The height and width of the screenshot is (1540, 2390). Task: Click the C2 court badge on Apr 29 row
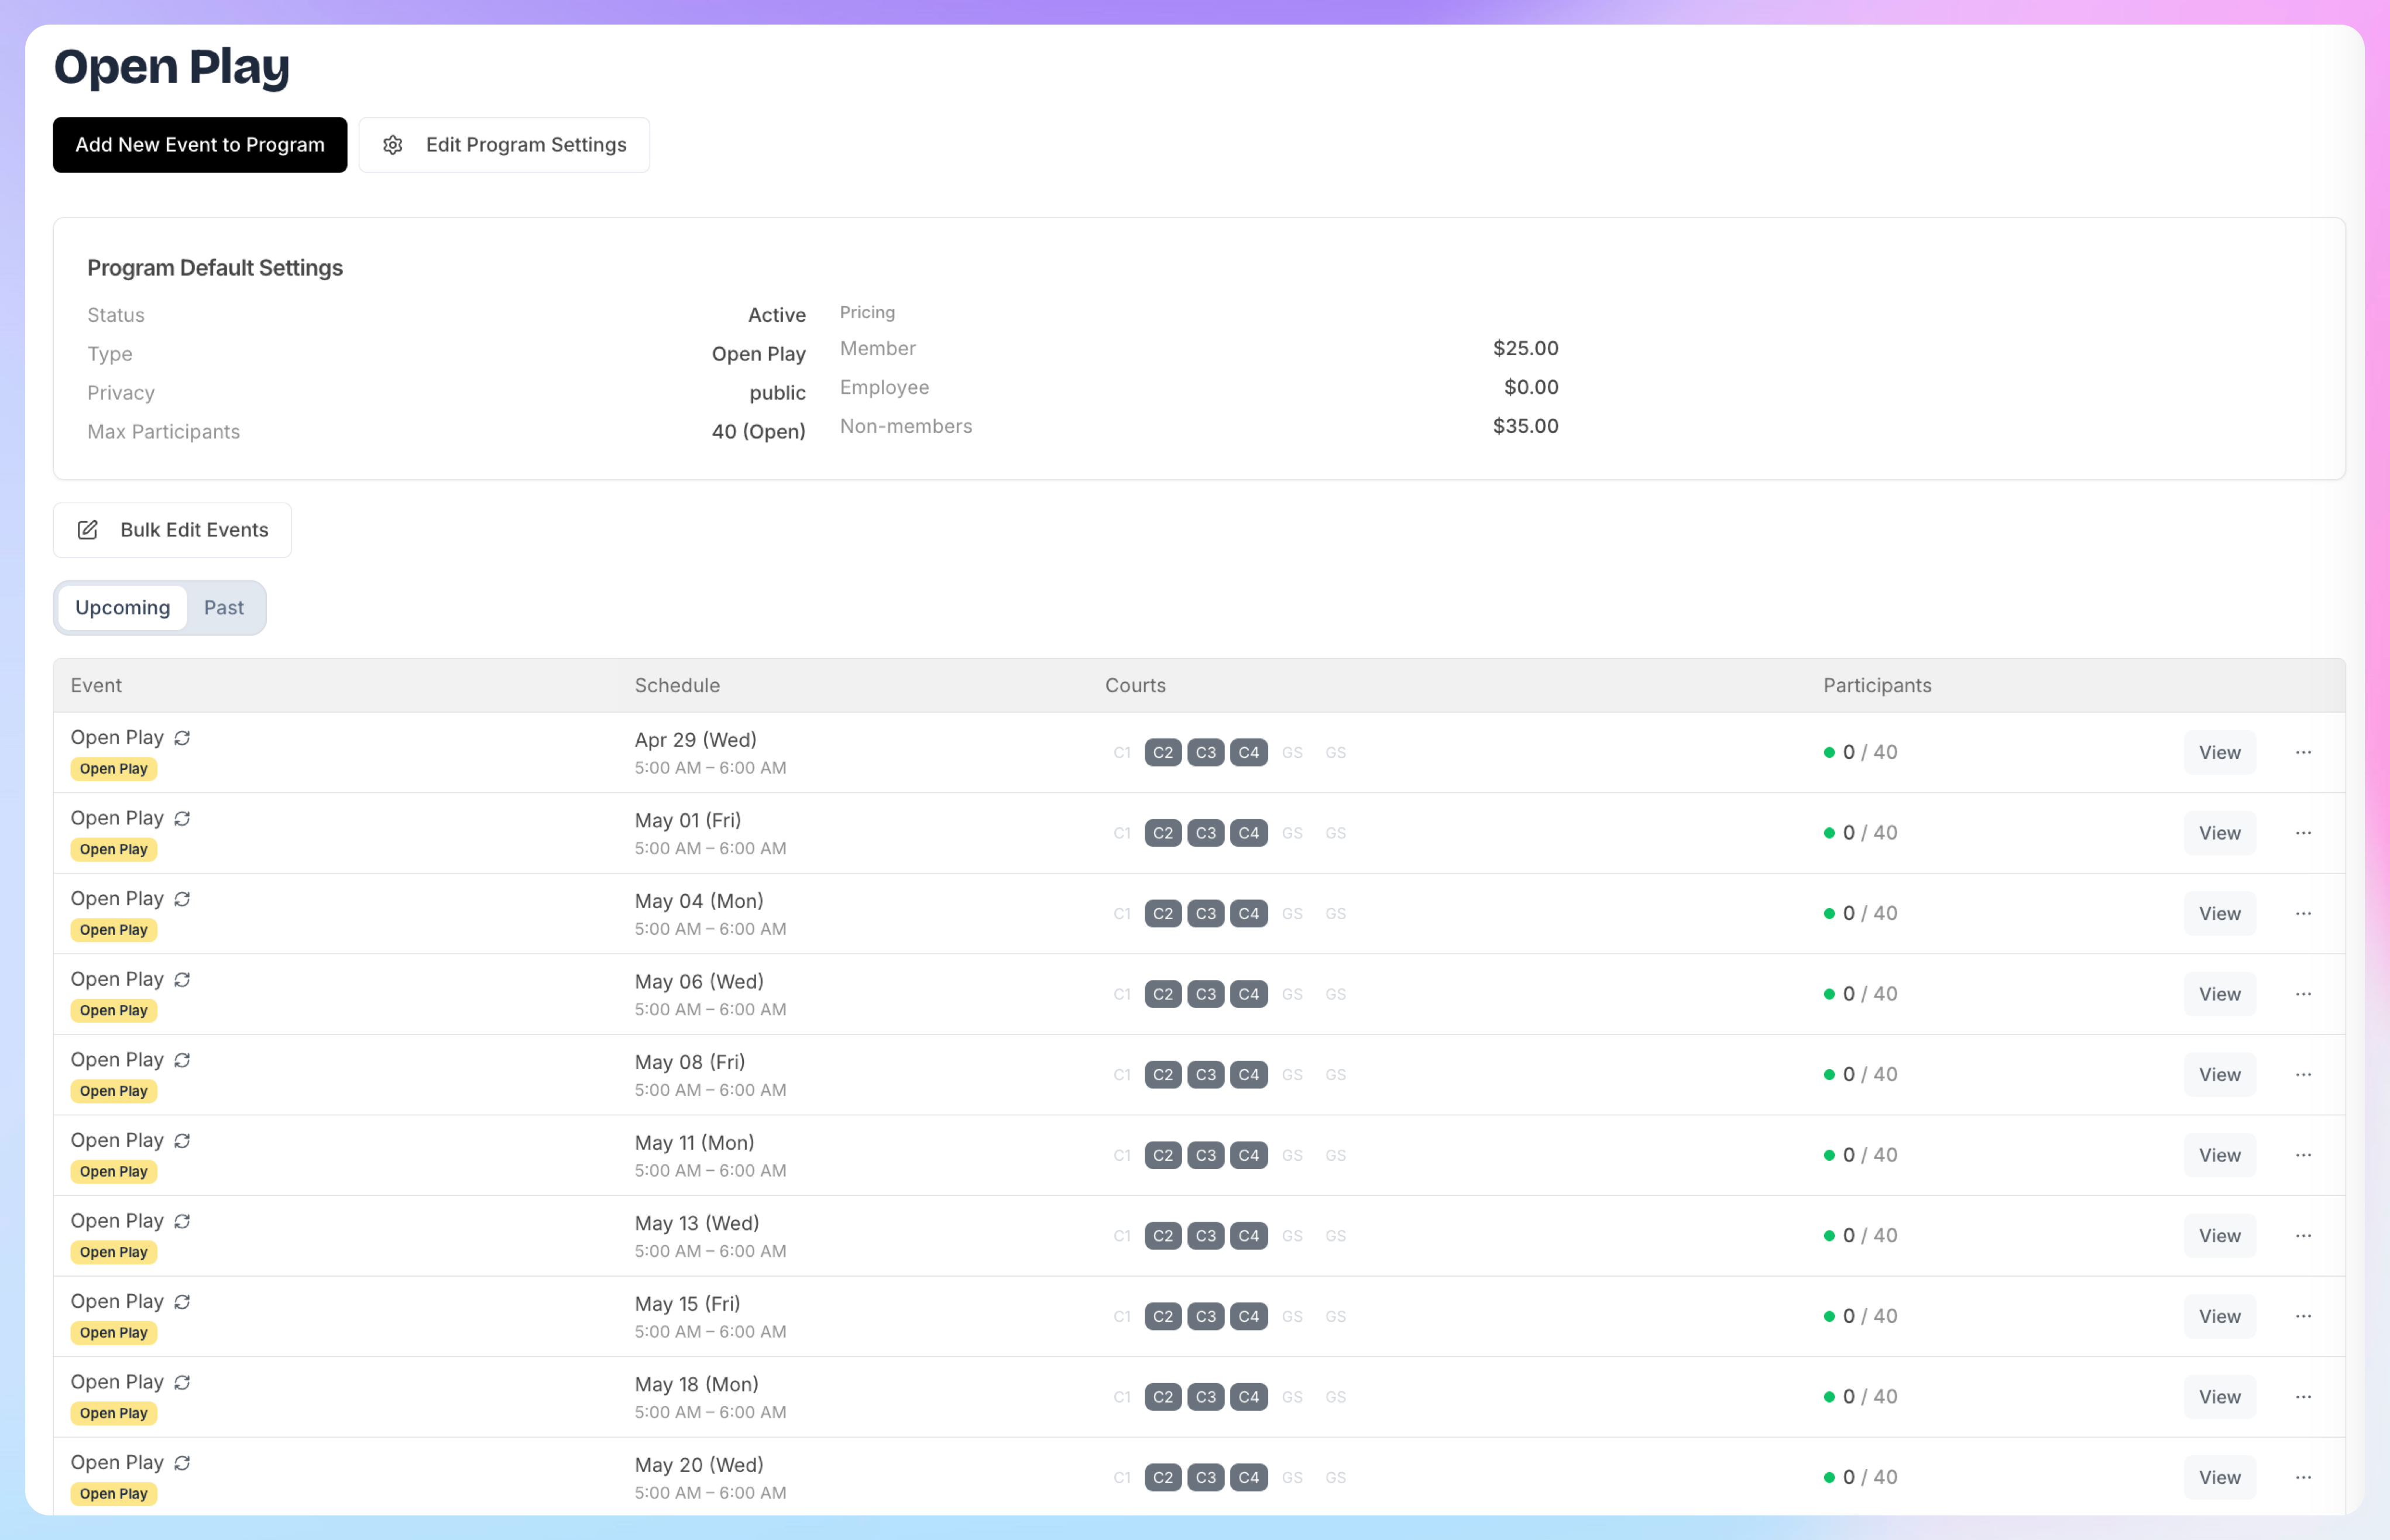(1163, 753)
